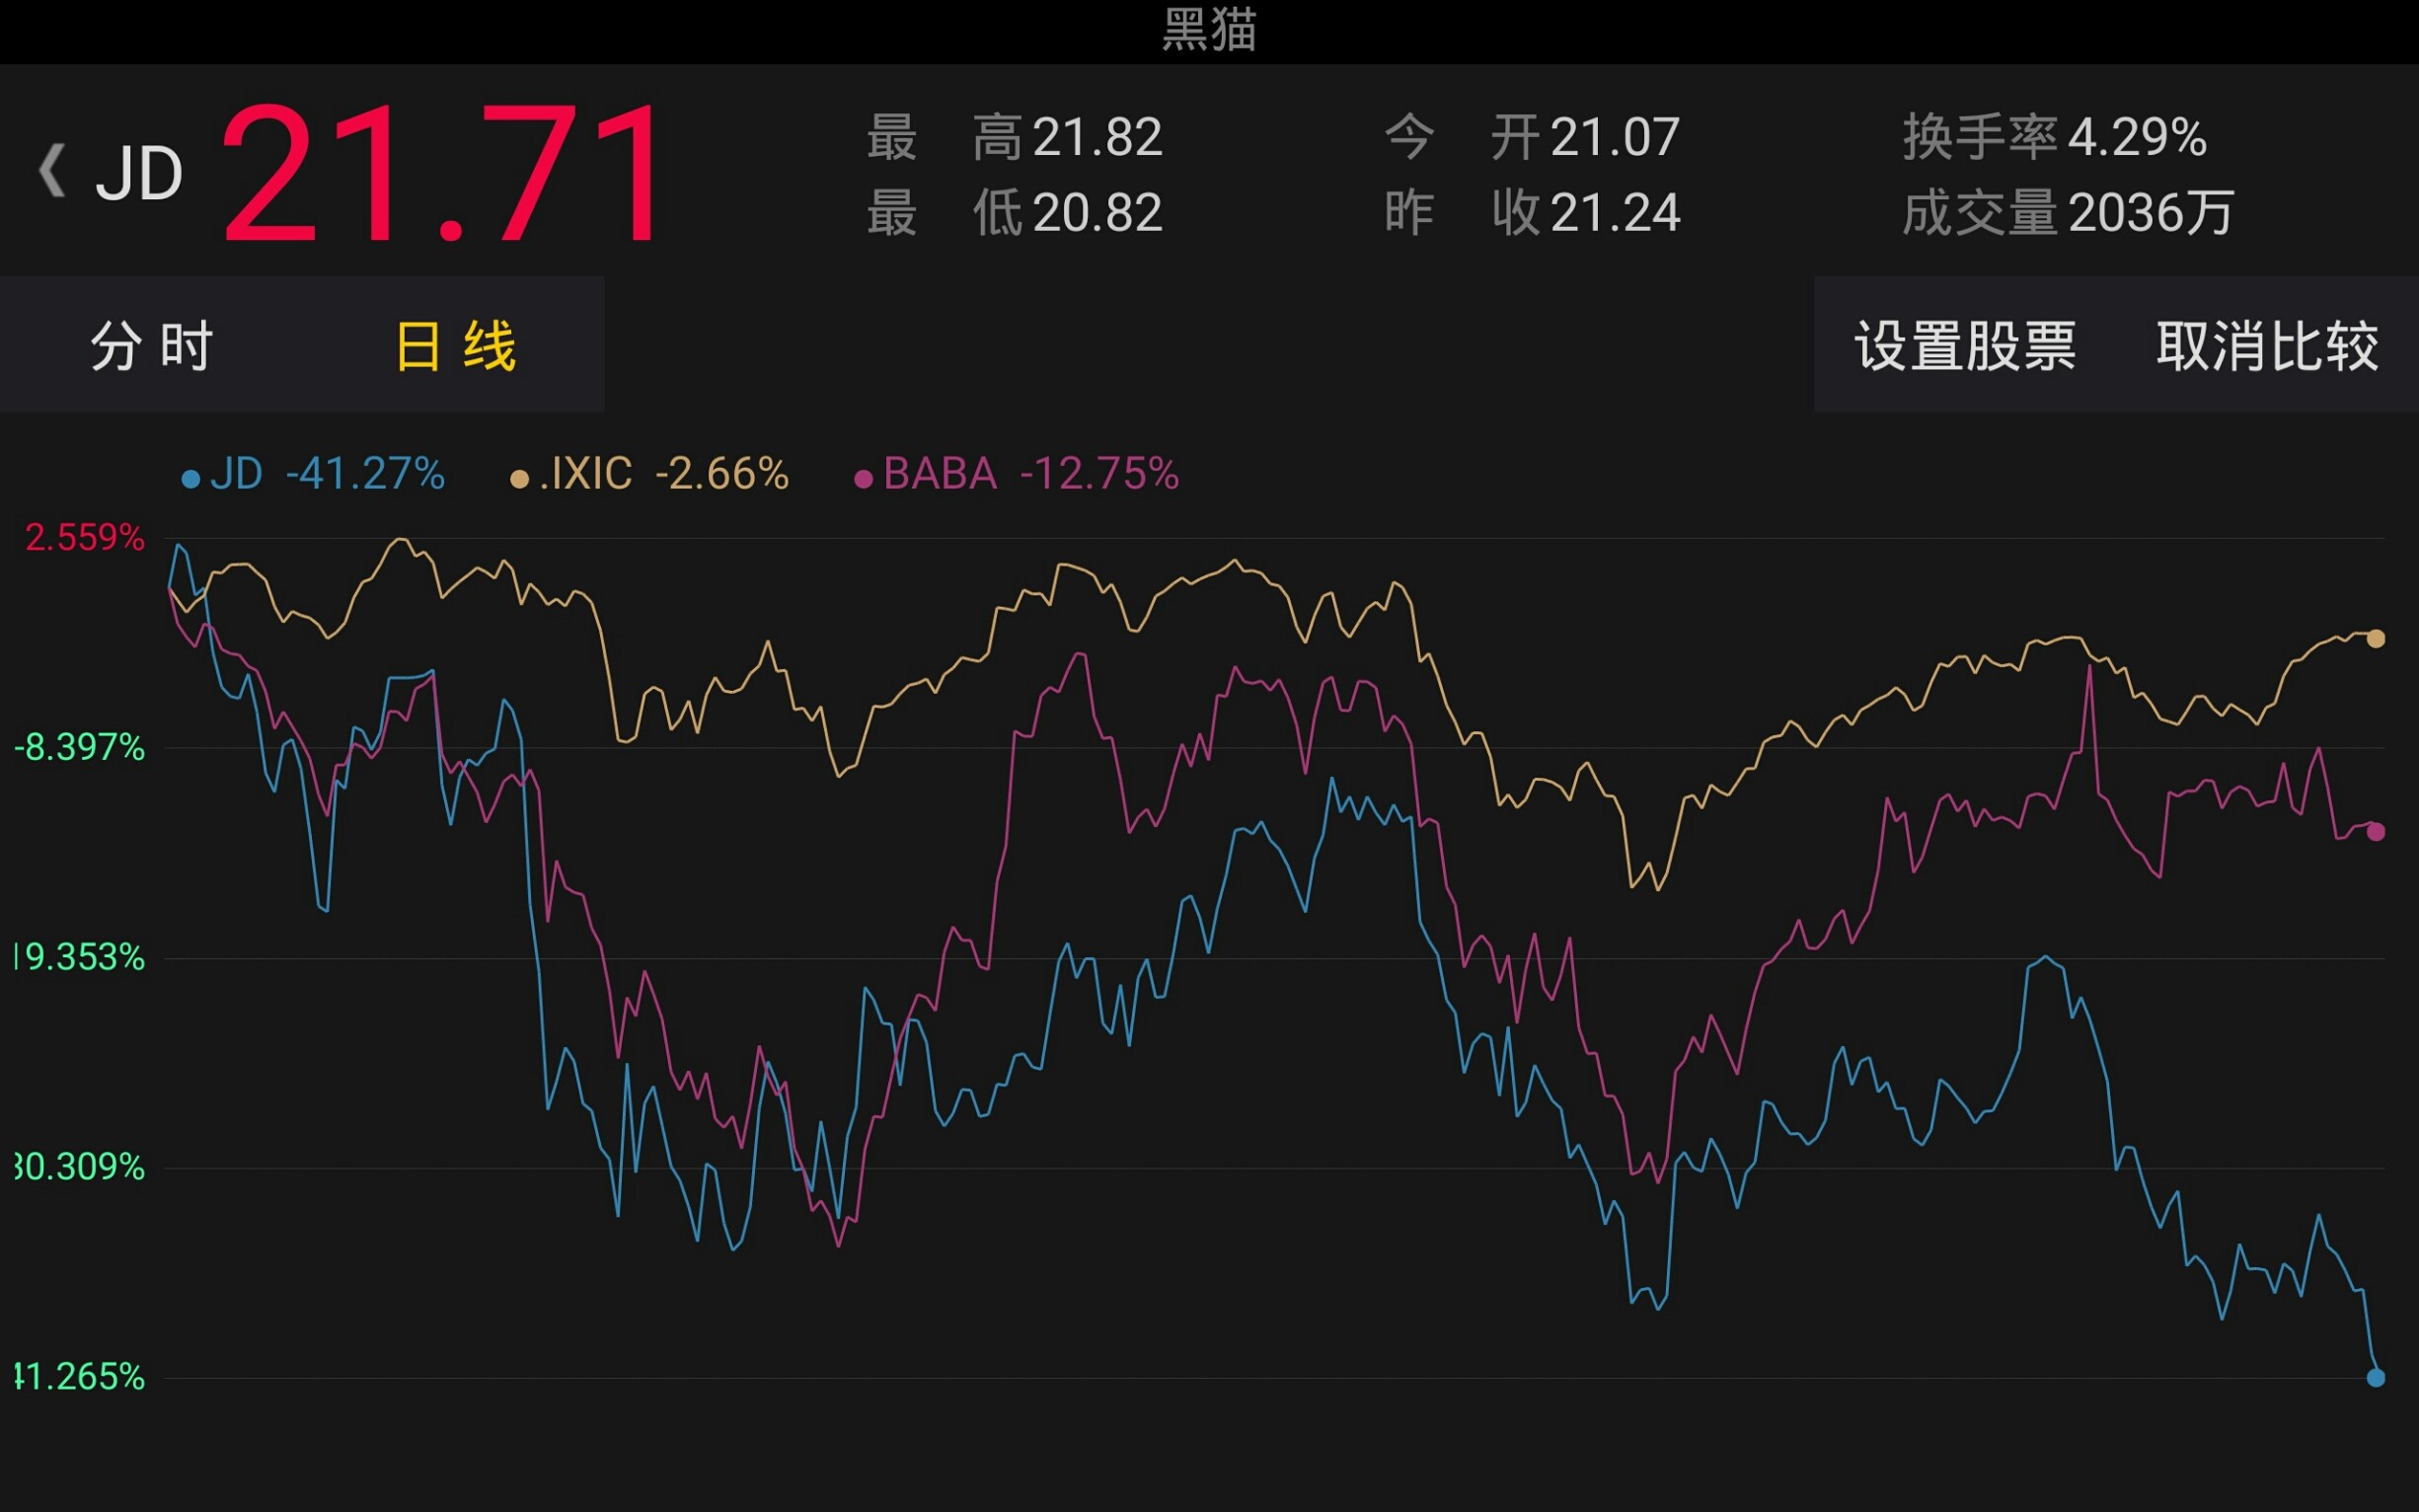The width and height of the screenshot is (2419, 1512).
Task: Select the 日线 daily chart tab
Action: click(x=456, y=346)
